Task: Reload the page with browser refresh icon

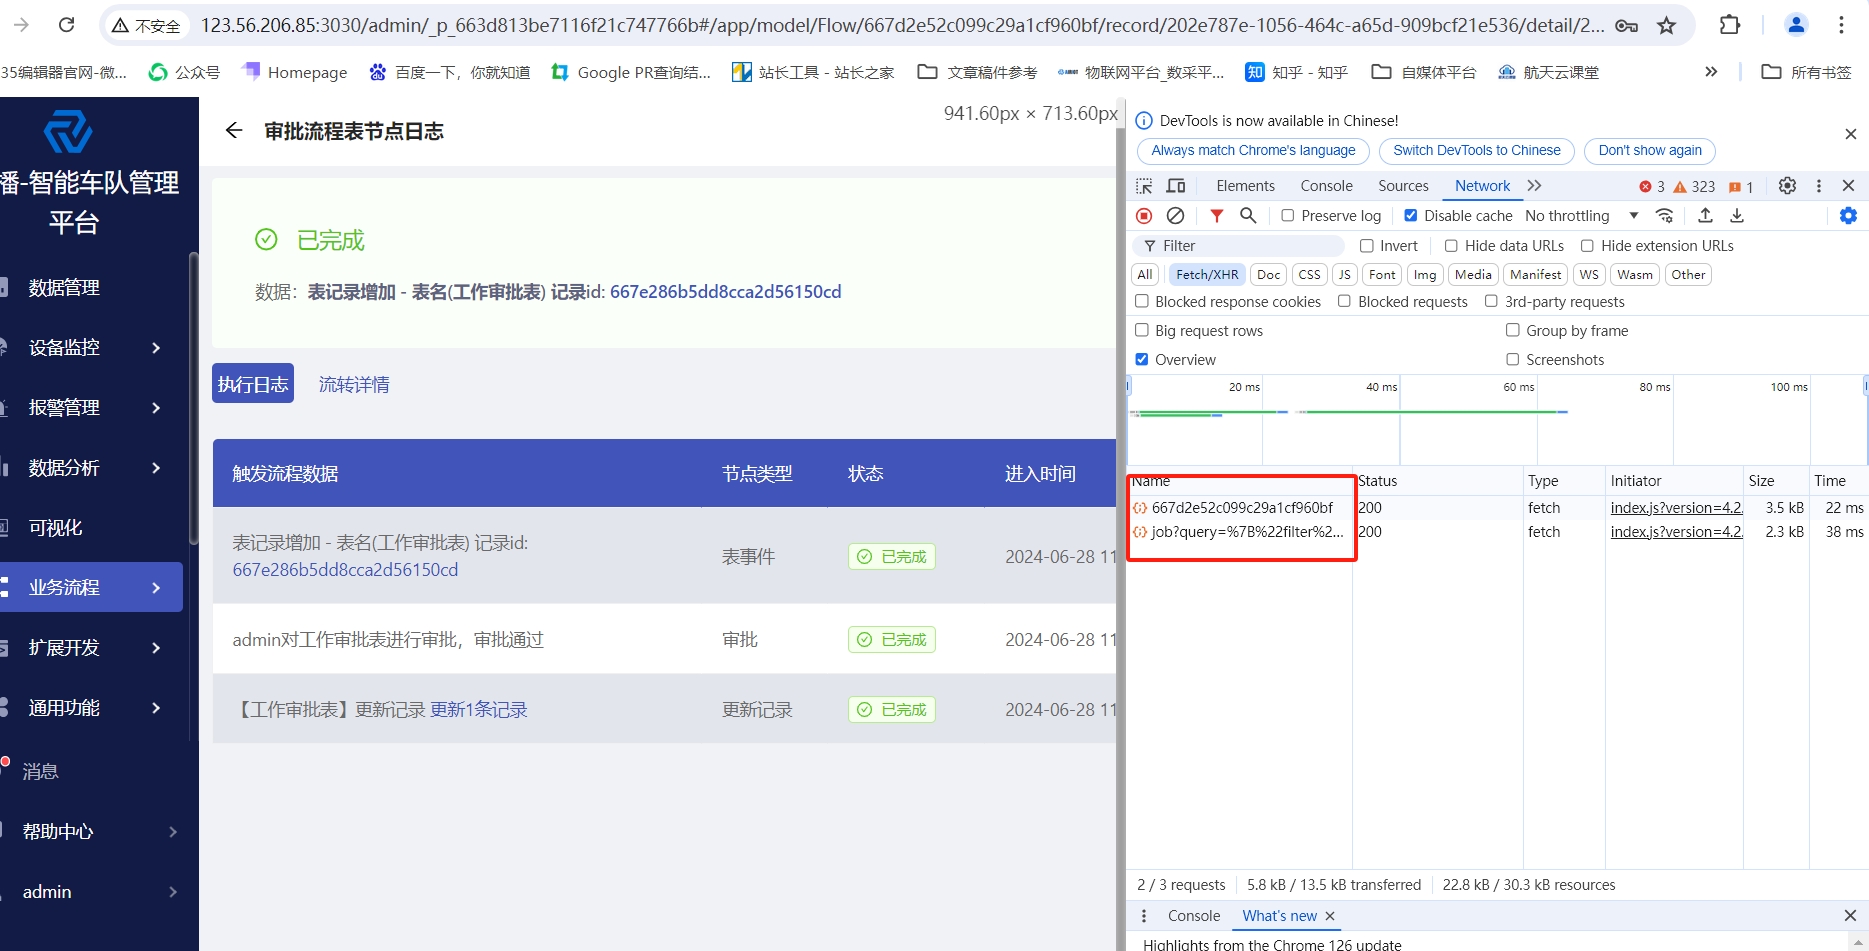Action: pos(67,25)
